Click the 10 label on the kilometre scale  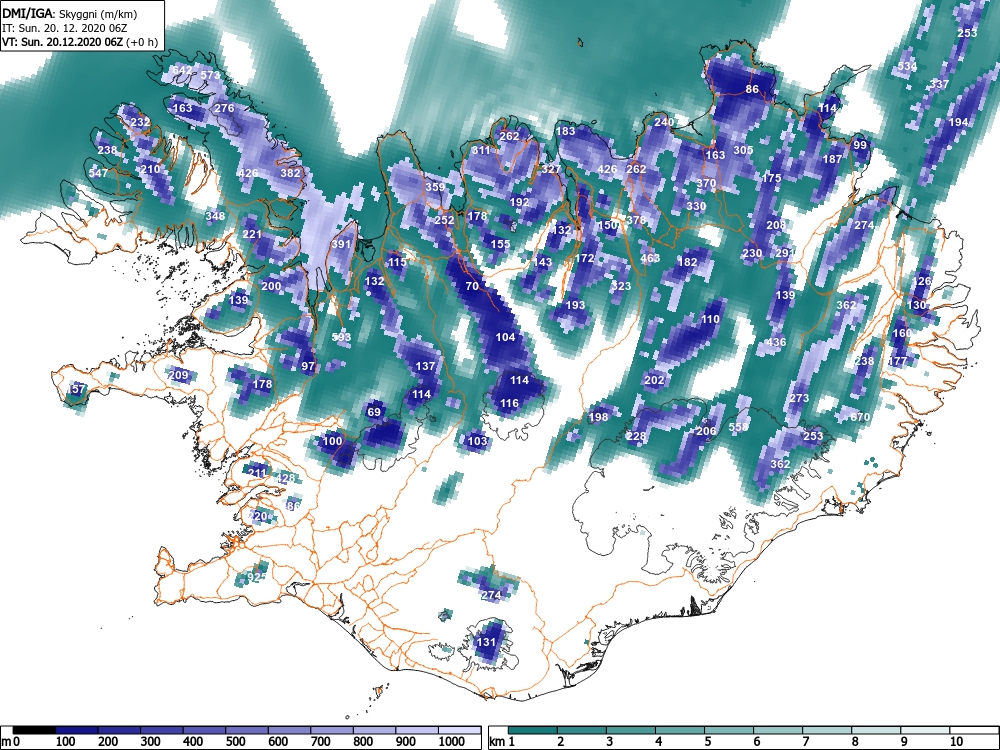pos(955,742)
